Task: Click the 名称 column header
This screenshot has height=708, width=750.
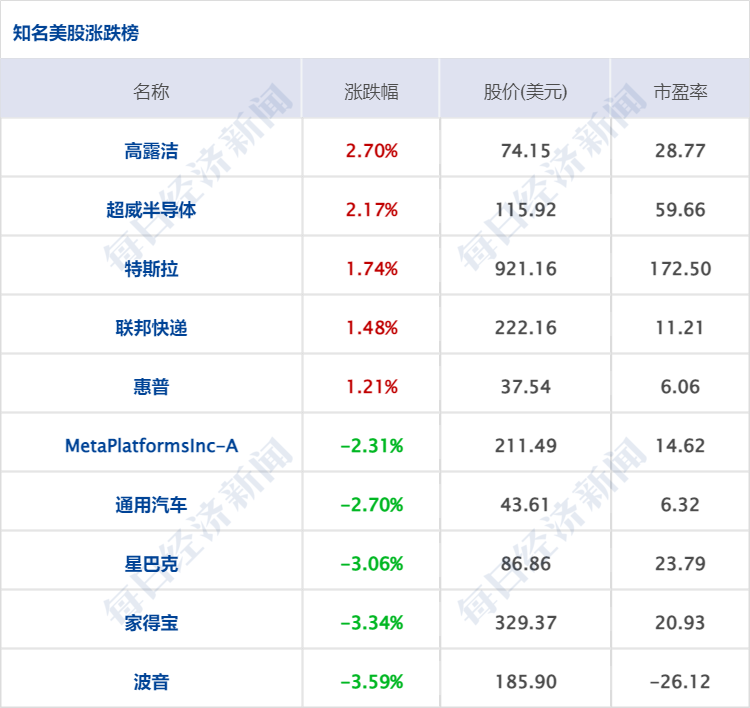Action: click(151, 92)
